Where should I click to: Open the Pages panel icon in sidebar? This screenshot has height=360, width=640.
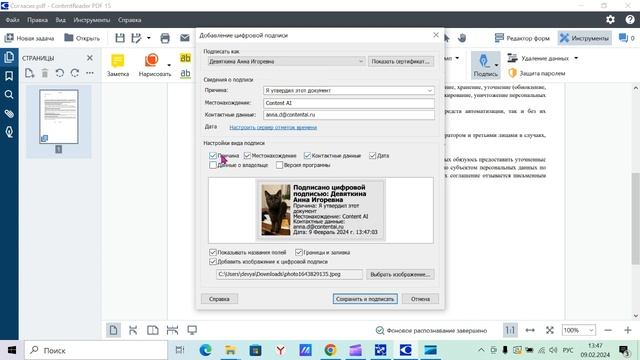[9, 57]
